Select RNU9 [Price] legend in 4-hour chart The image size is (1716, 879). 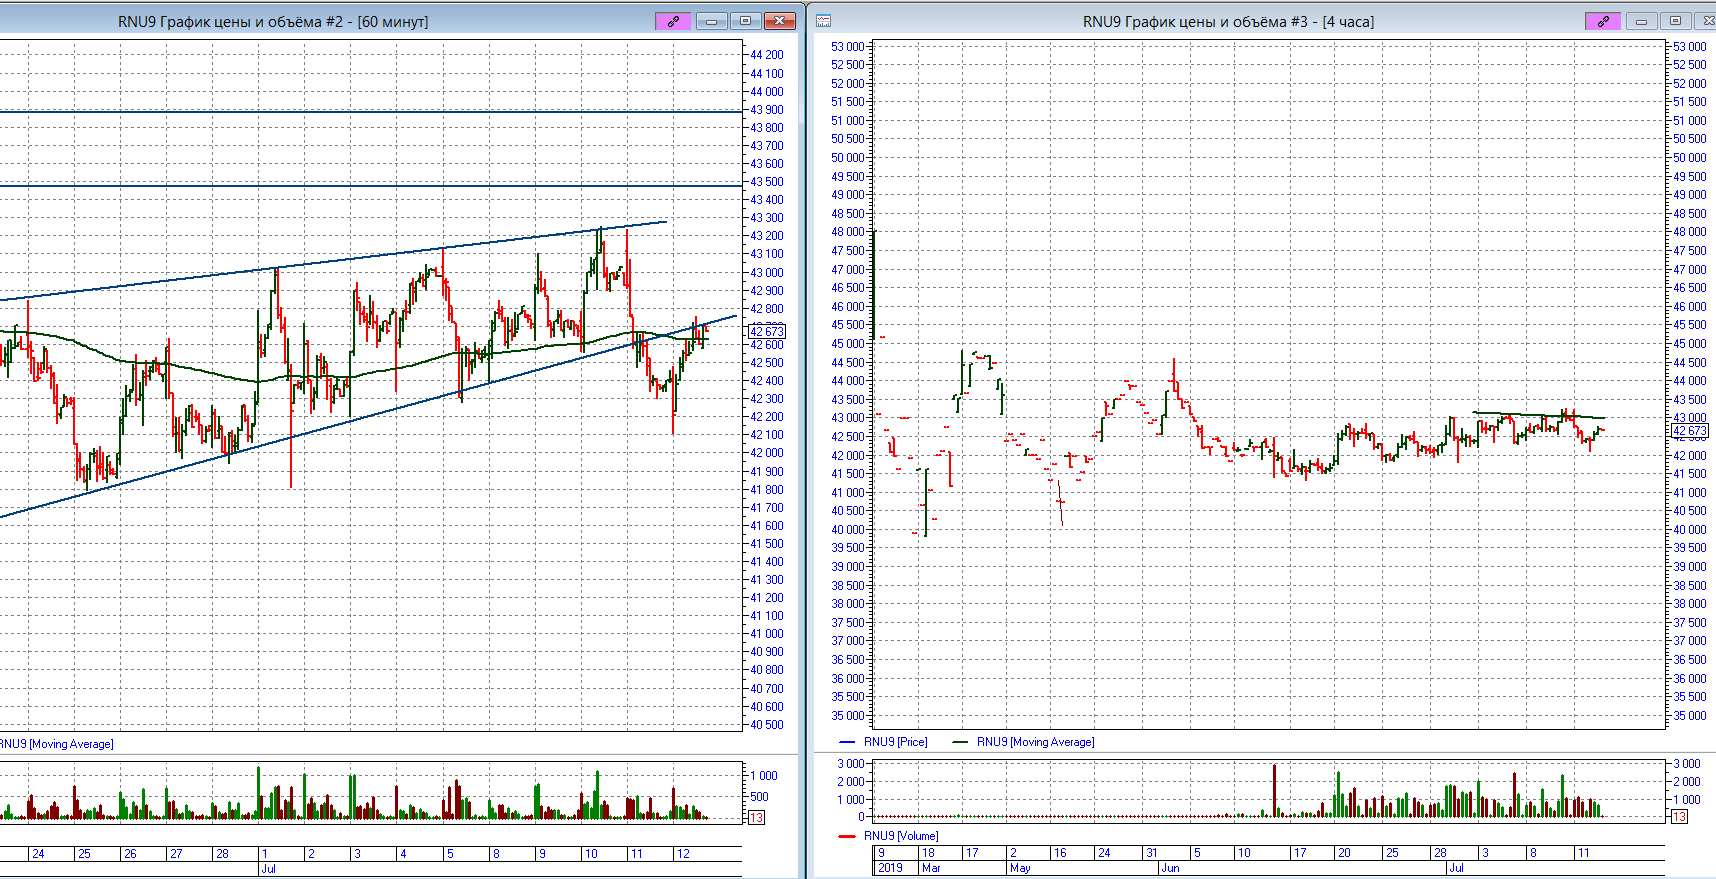[x=894, y=742]
